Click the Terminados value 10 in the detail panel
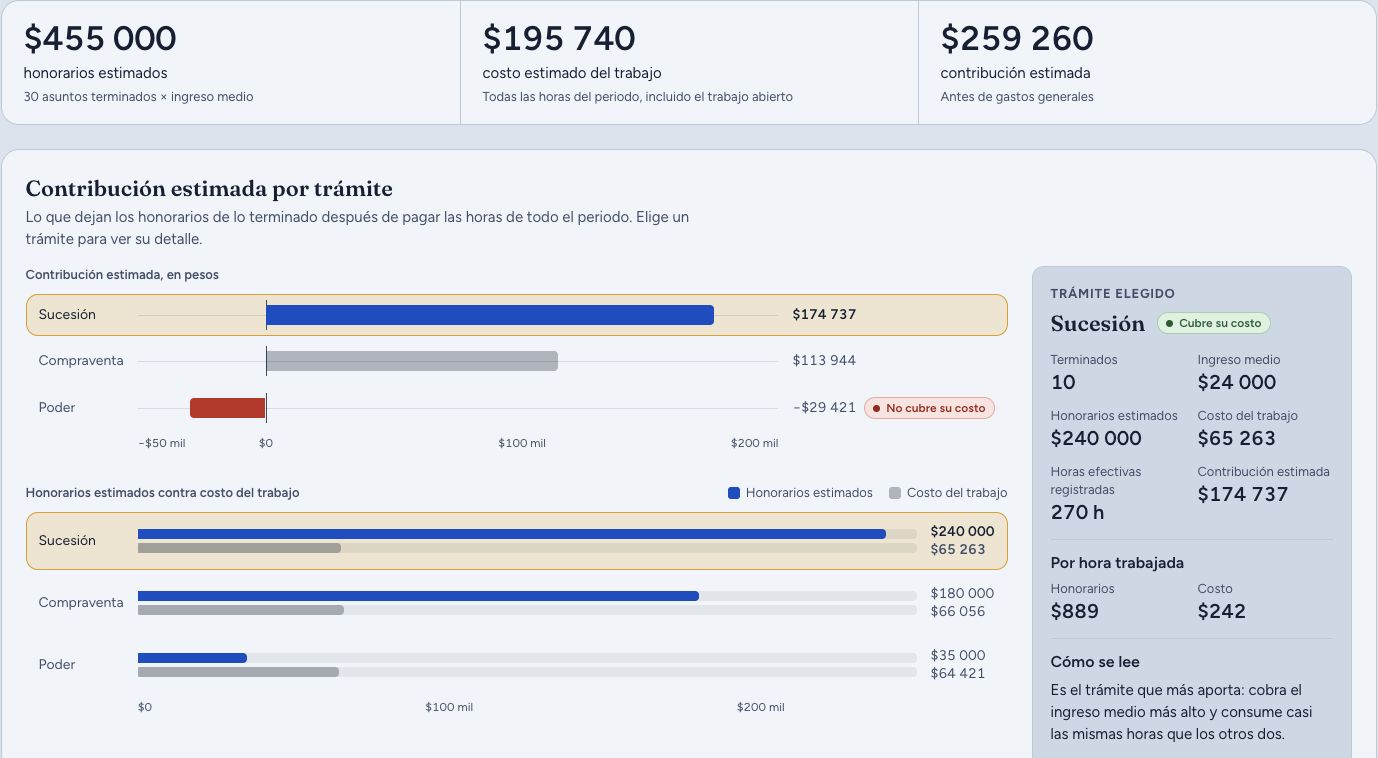 (x=1063, y=382)
